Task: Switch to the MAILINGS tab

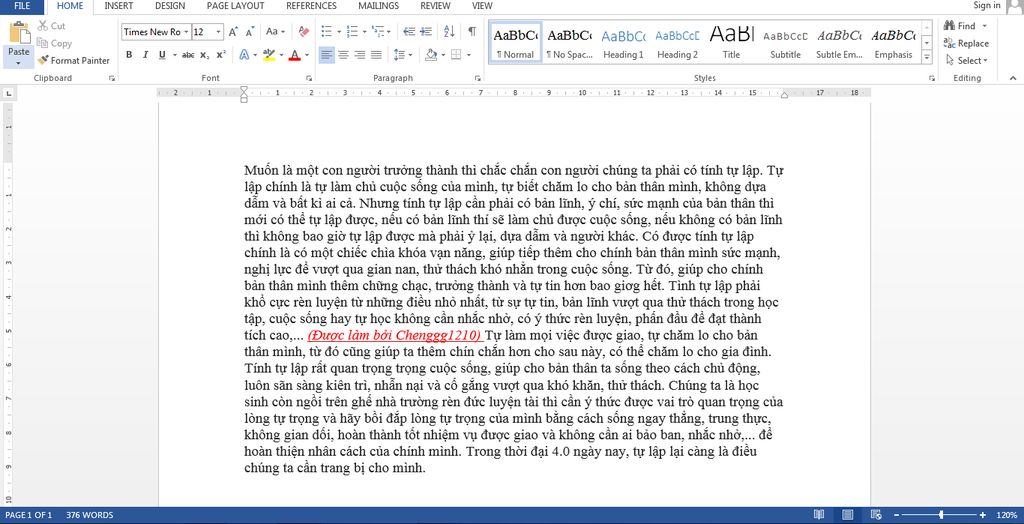Action: (379, 6)
